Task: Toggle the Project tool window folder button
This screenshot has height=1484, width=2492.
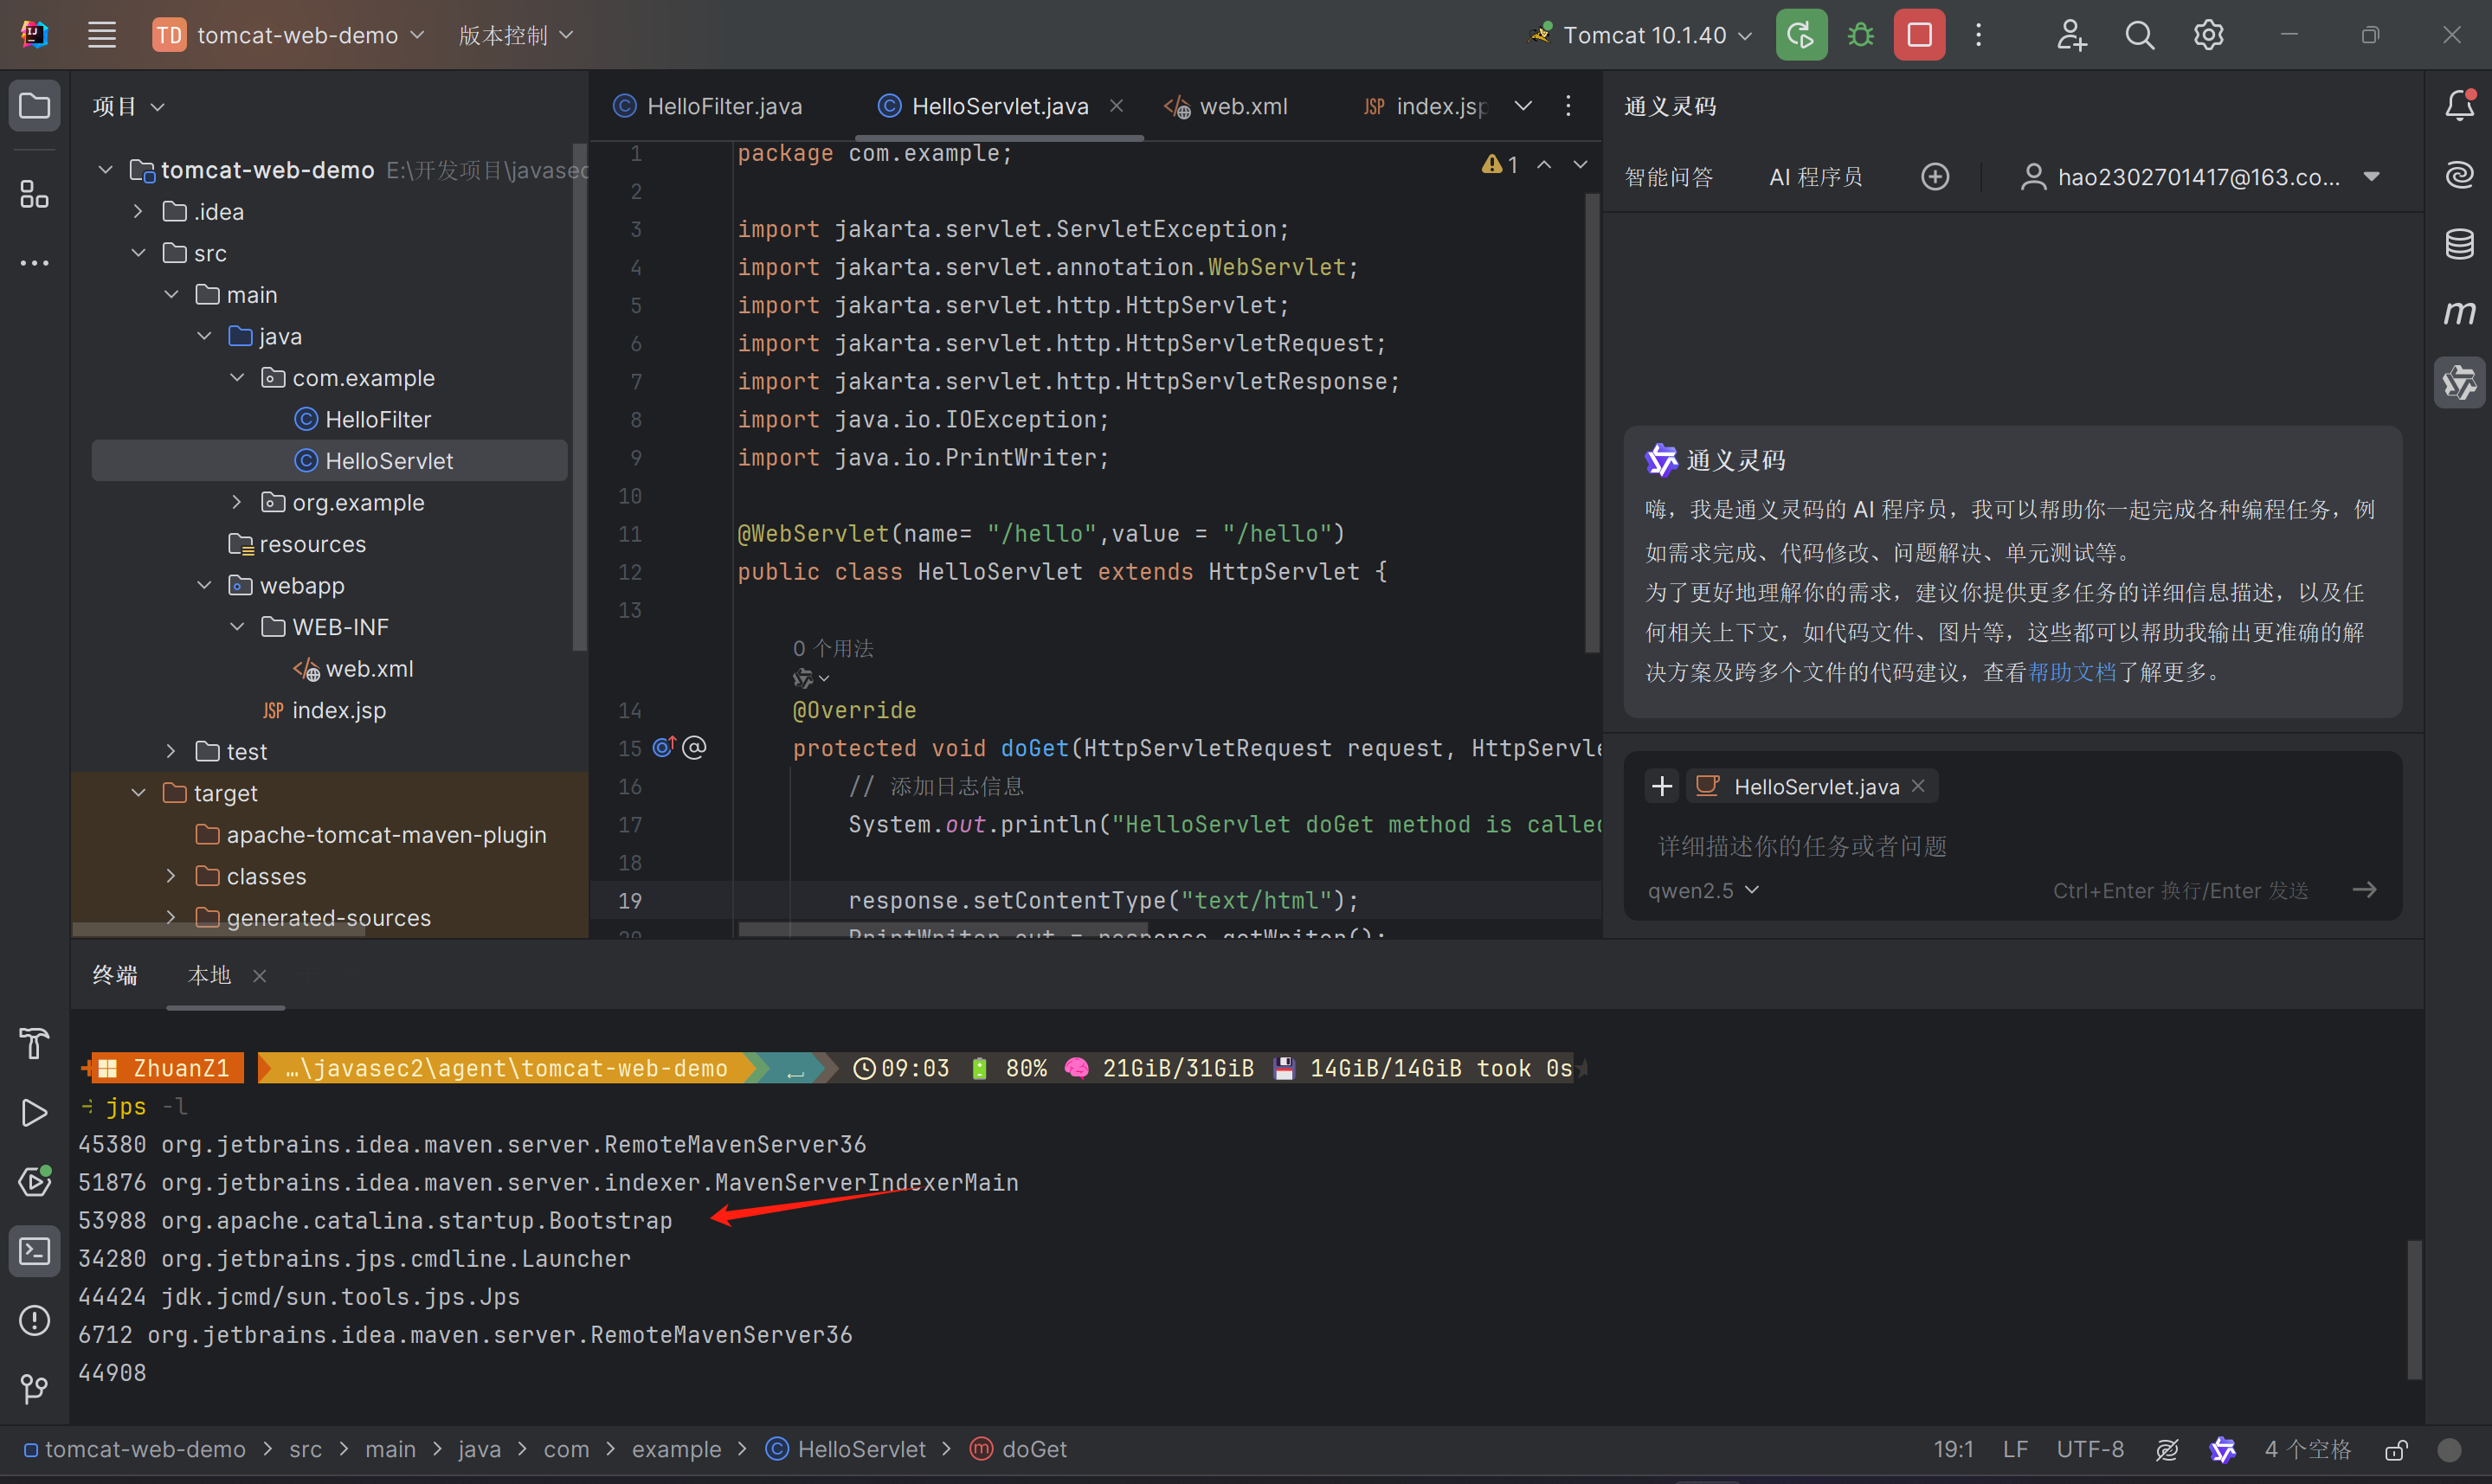Action: (x=34, y=105)
